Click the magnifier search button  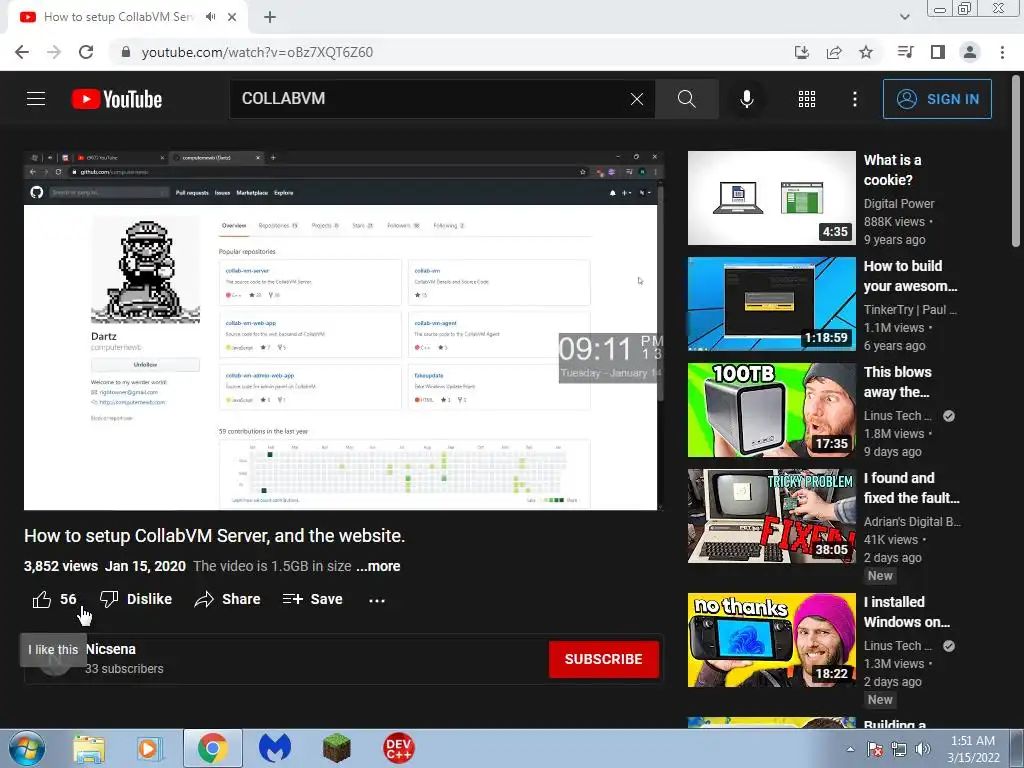[686, 99]
